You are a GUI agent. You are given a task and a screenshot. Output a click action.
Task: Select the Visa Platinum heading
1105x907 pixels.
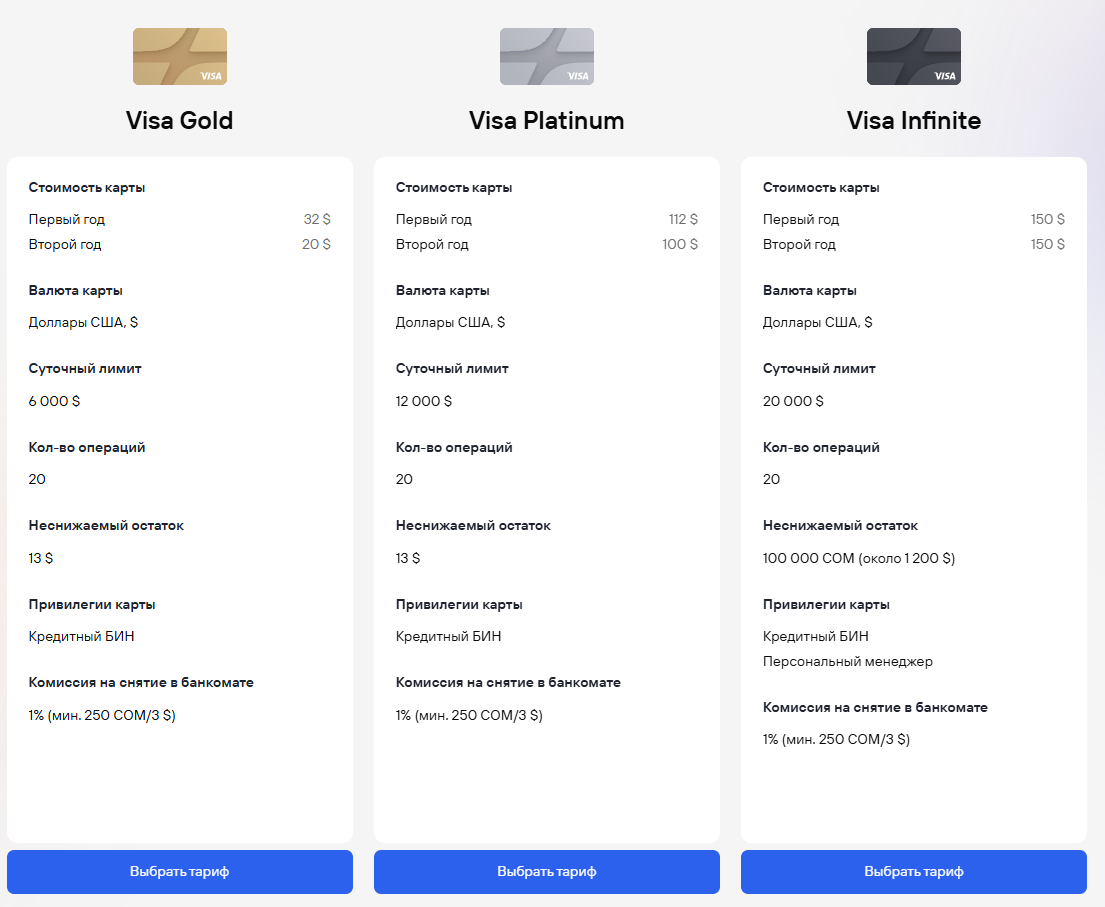[547, 121]
